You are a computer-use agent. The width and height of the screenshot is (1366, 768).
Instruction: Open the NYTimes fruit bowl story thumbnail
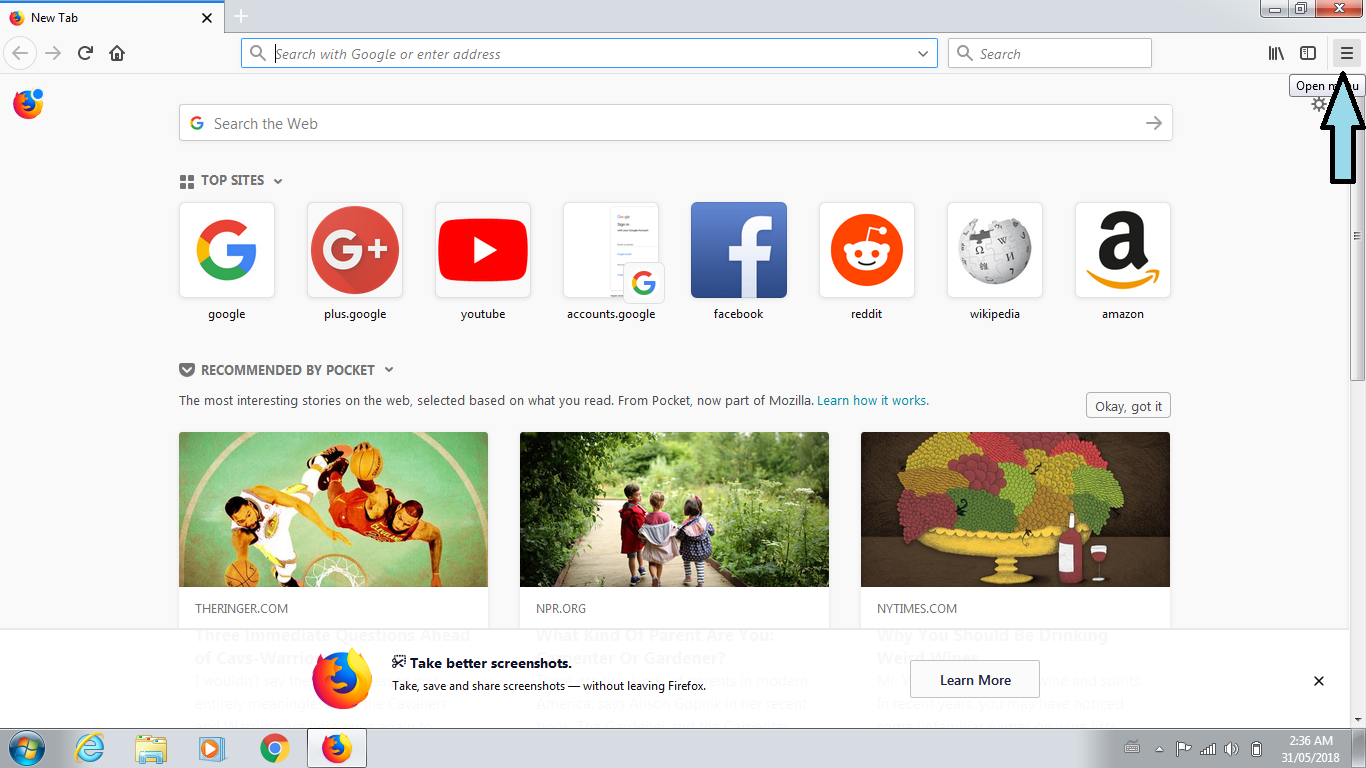click(x=1015, y=509)
